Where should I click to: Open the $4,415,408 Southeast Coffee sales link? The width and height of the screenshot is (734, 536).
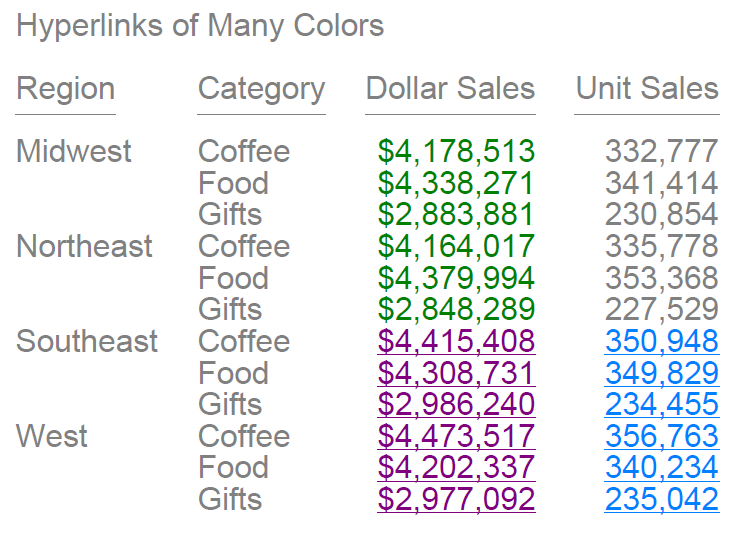click(x=456, y=341)
